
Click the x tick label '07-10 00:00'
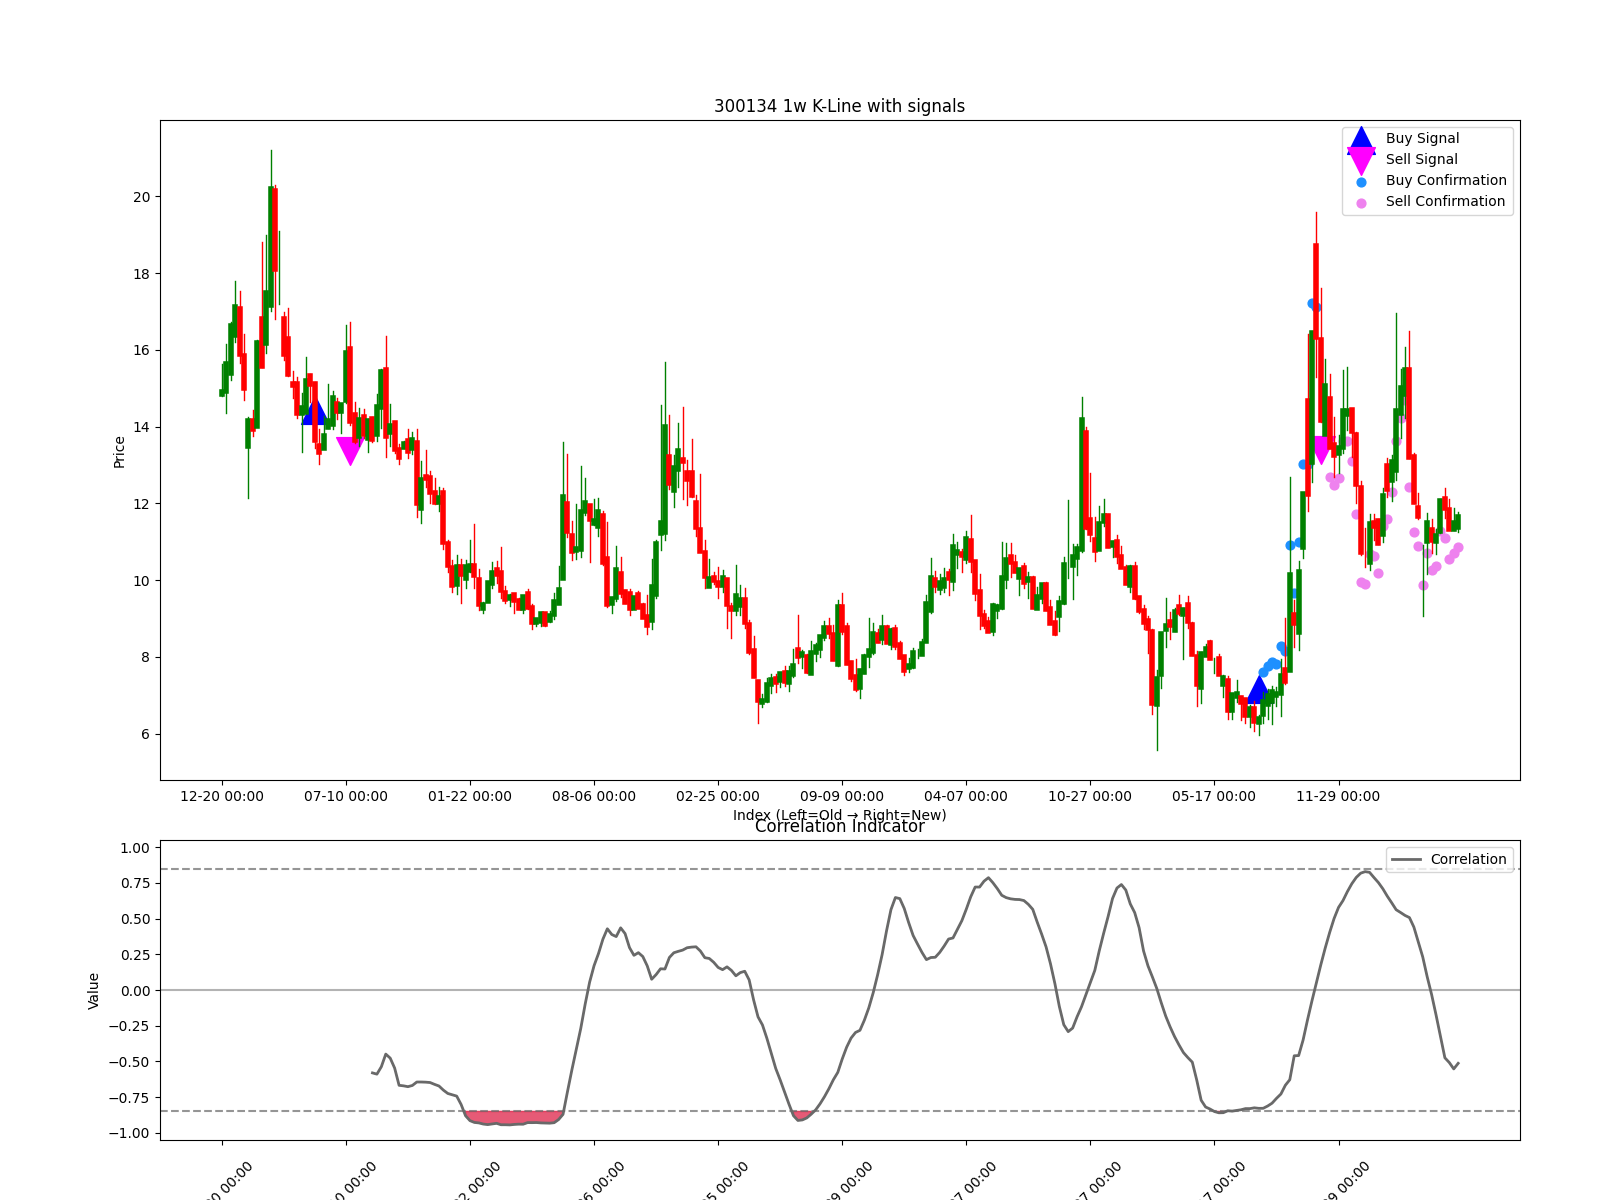(346, 797)
